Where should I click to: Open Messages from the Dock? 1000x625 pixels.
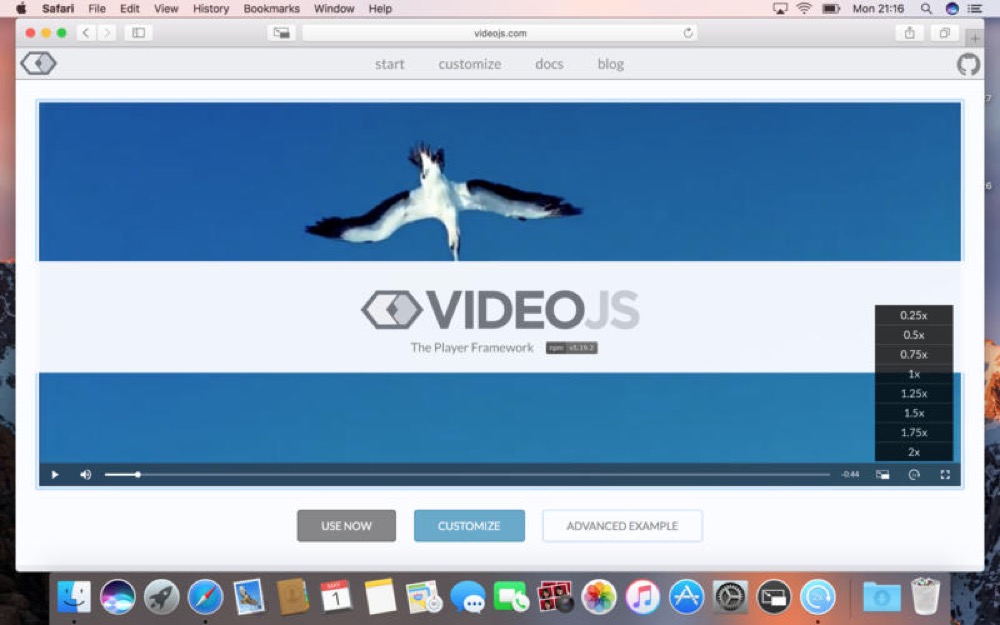467,598
